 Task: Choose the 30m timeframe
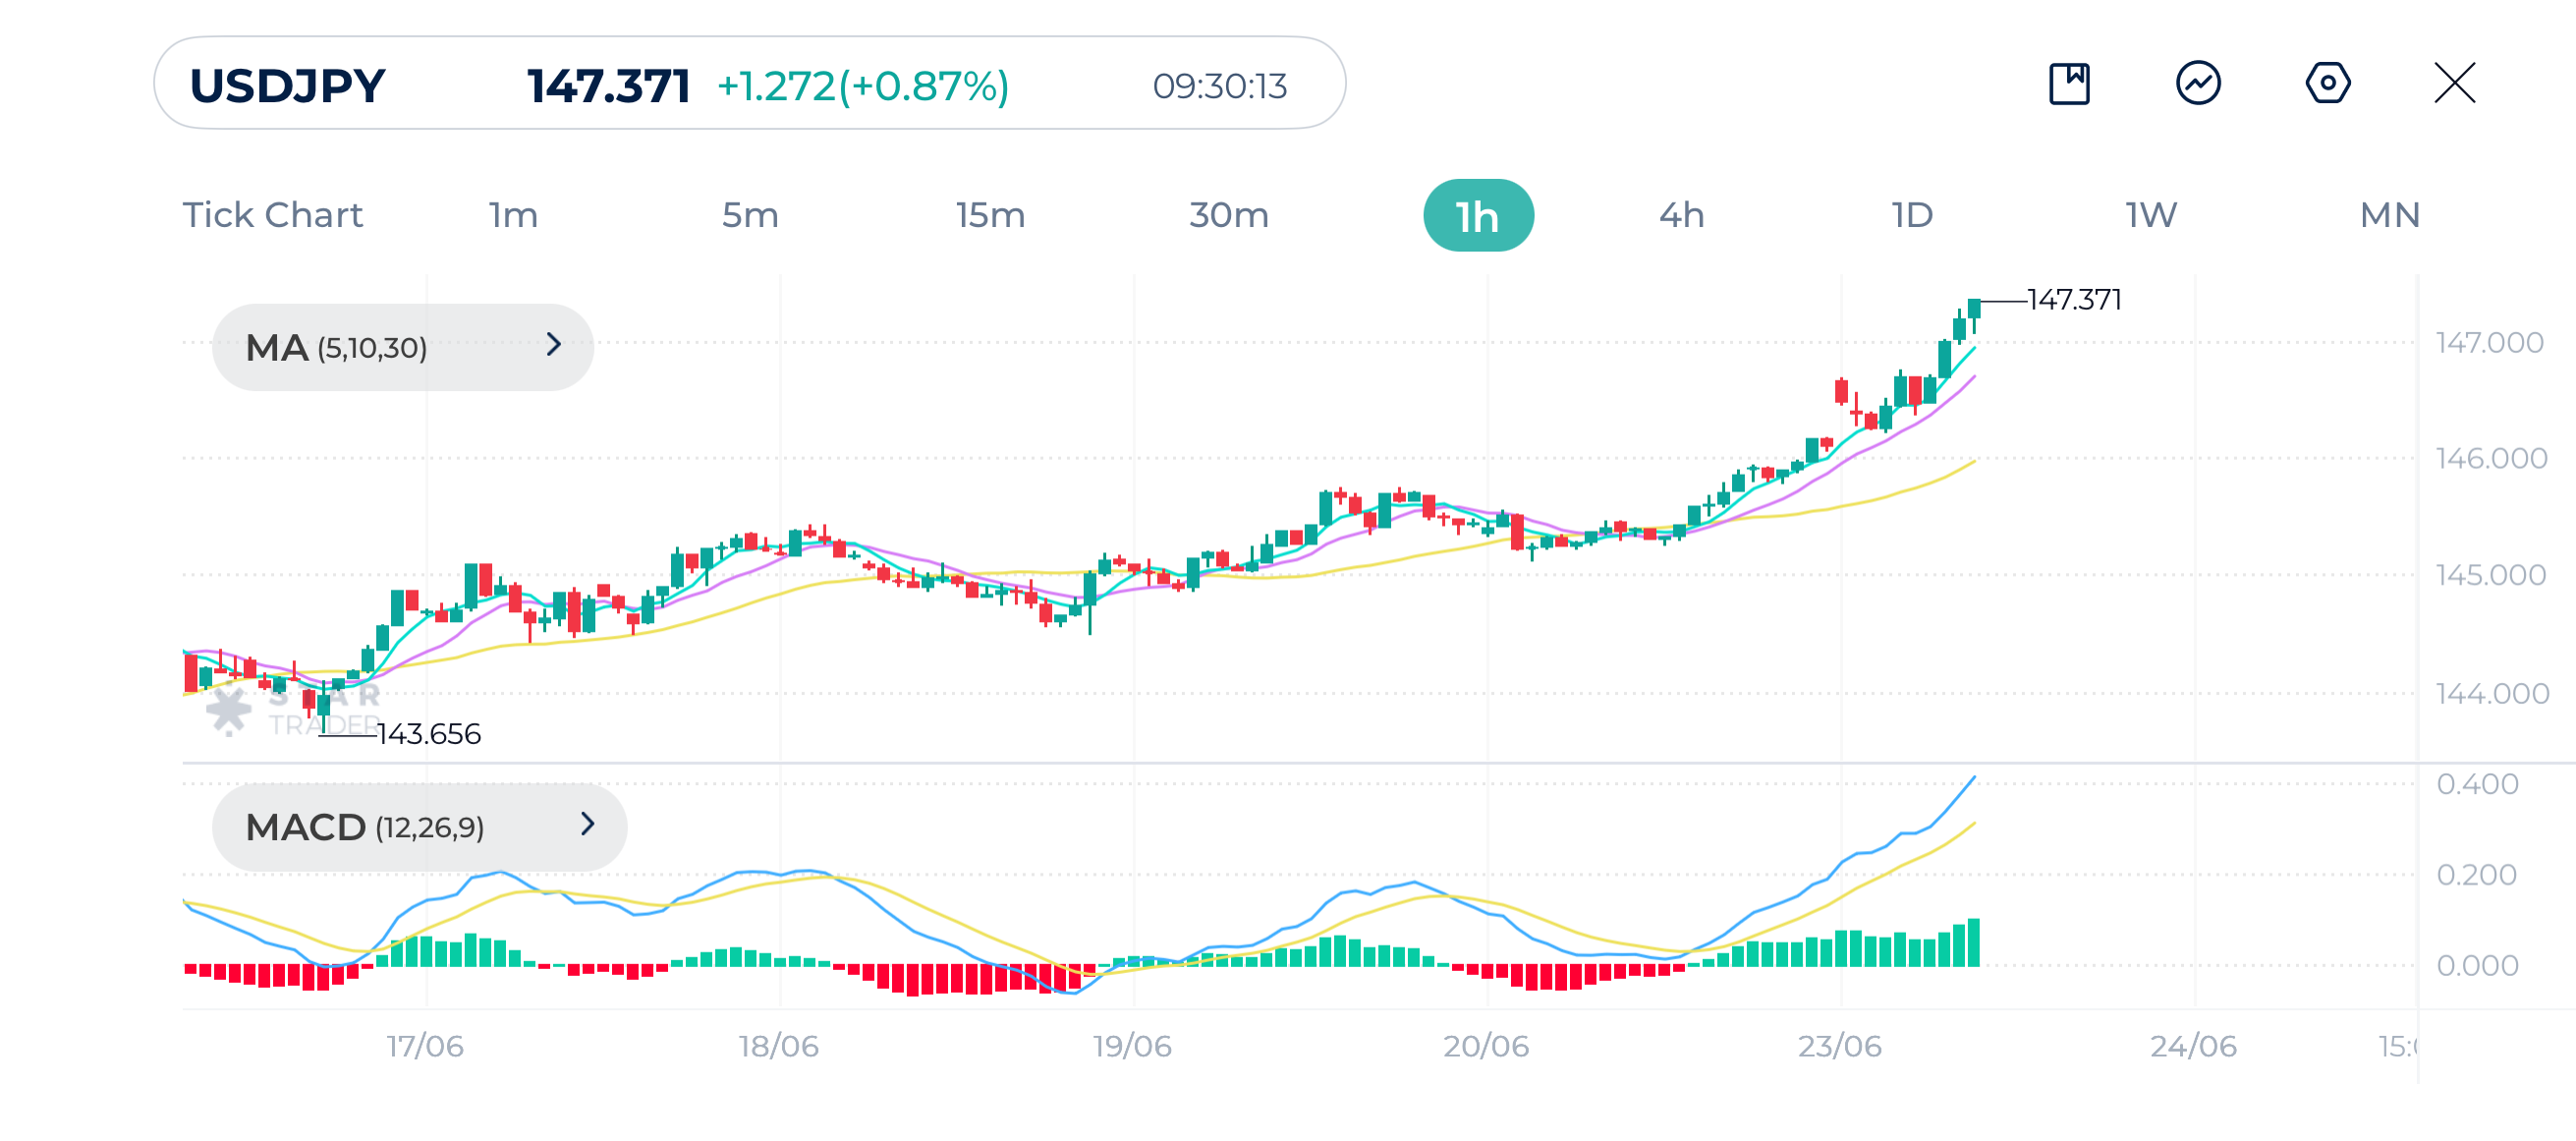tap(1228, 215)
